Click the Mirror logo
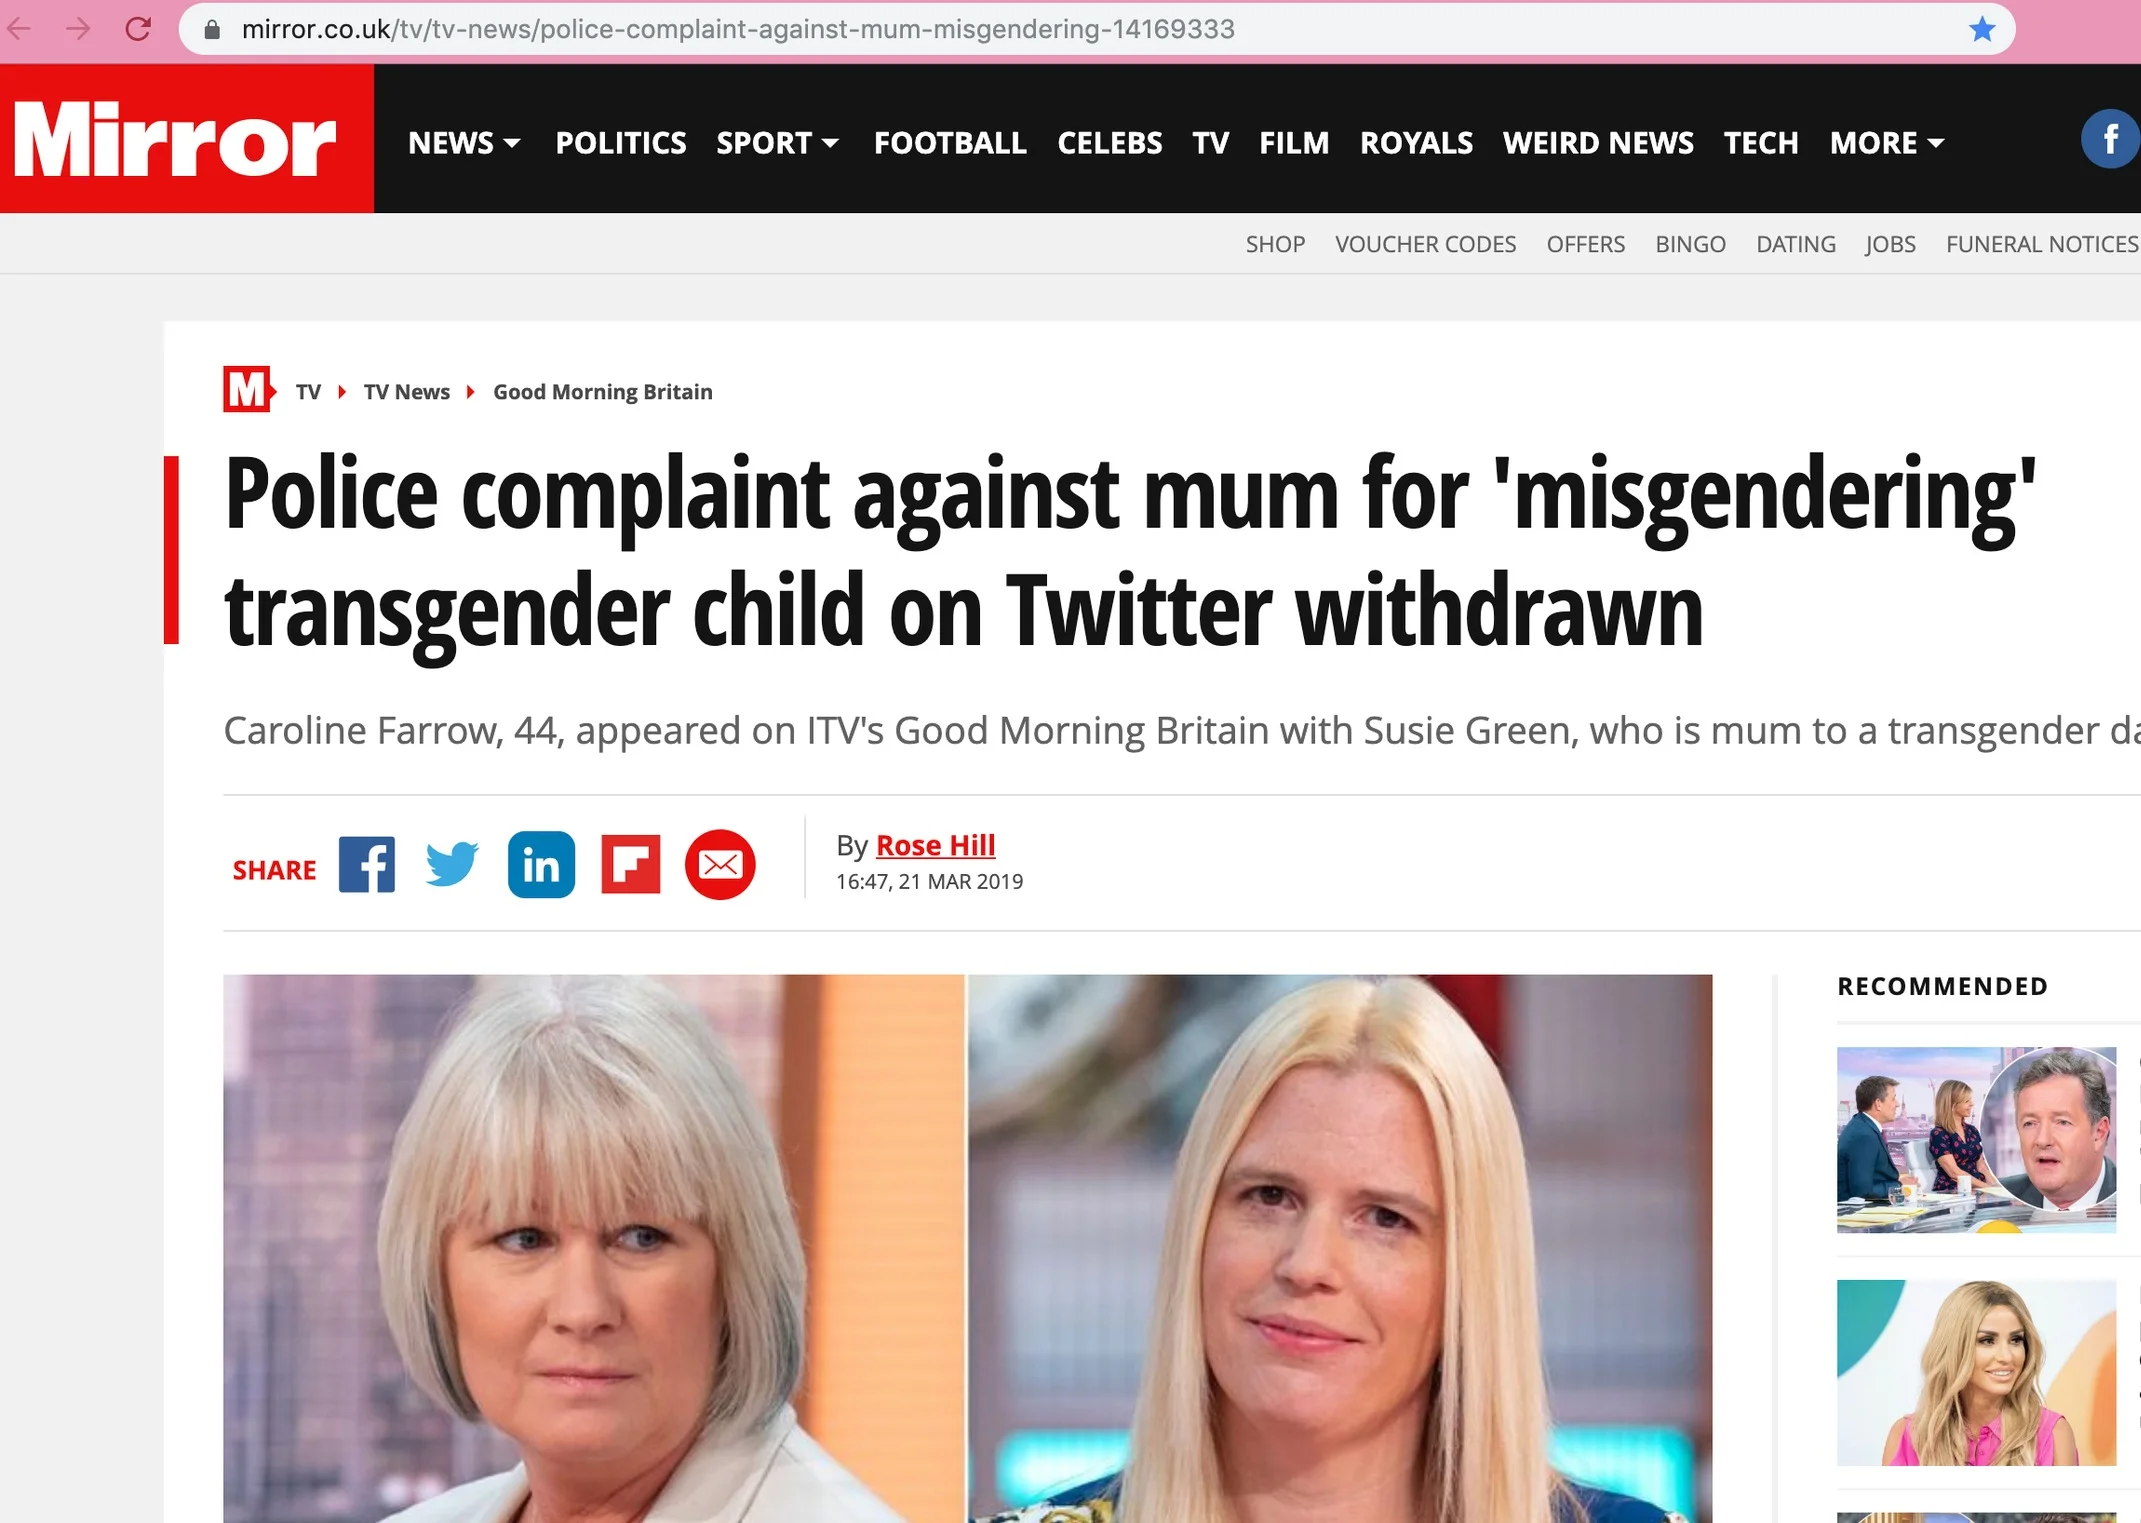2141x1523 pixels. [187, 139]
